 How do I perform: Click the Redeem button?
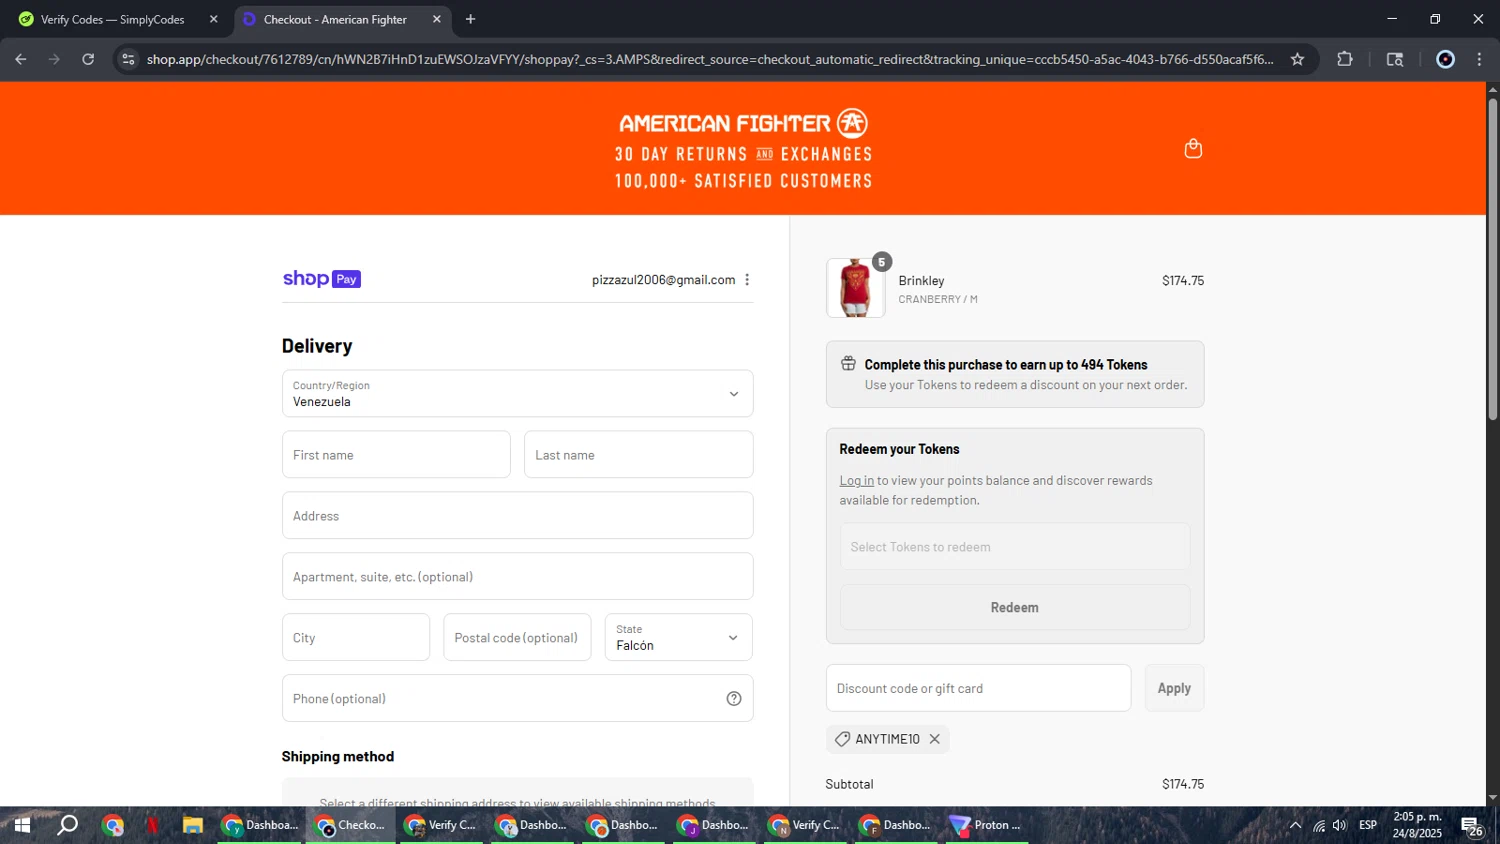click(x=1014, y=607)
